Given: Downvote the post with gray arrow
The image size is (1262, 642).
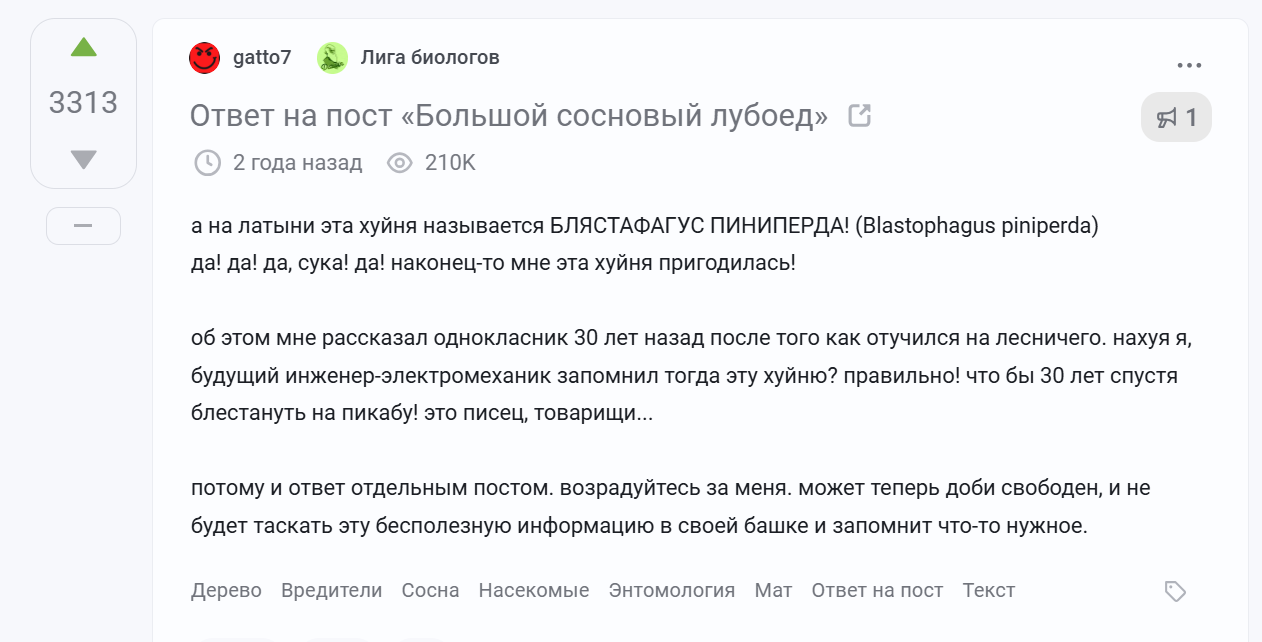Looking at the screenshot, I should pyautogui.click(x=84, y=159).
